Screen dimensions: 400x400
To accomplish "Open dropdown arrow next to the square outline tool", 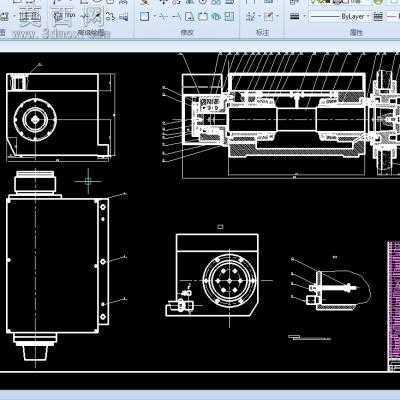I will point(154,16).
